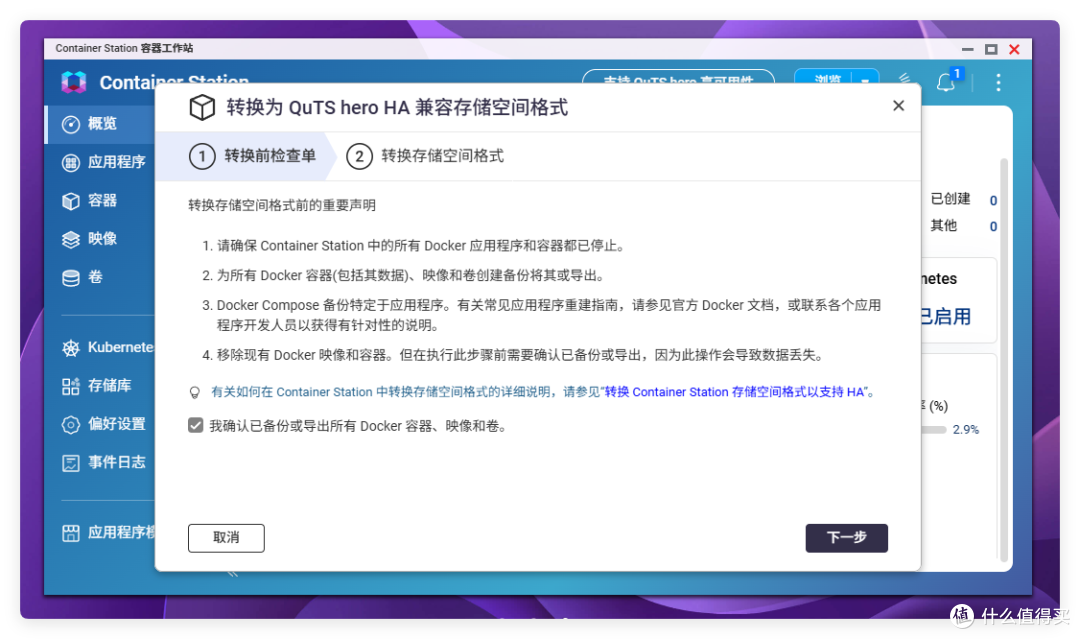Screen dimensions: 1080x639
Task: Uncheck the backup confirmation checkbox
Action: (196, 426)
